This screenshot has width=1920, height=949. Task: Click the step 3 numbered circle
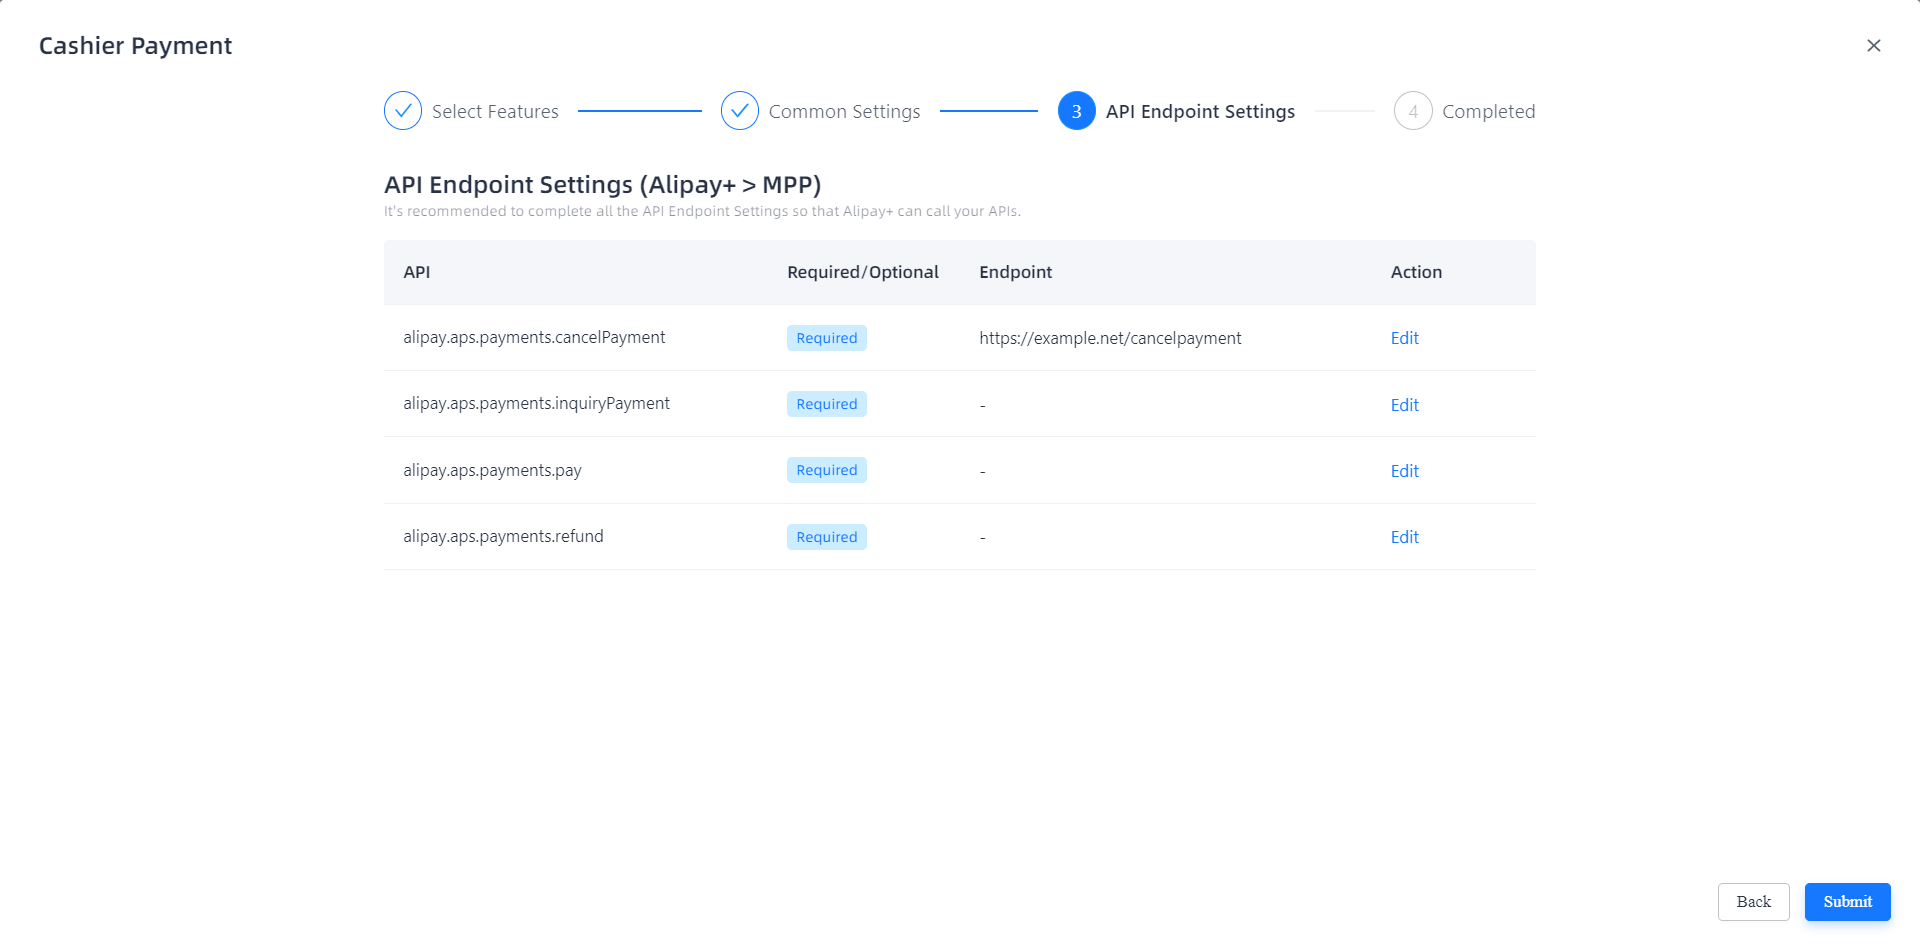(x=1076, y=111)
